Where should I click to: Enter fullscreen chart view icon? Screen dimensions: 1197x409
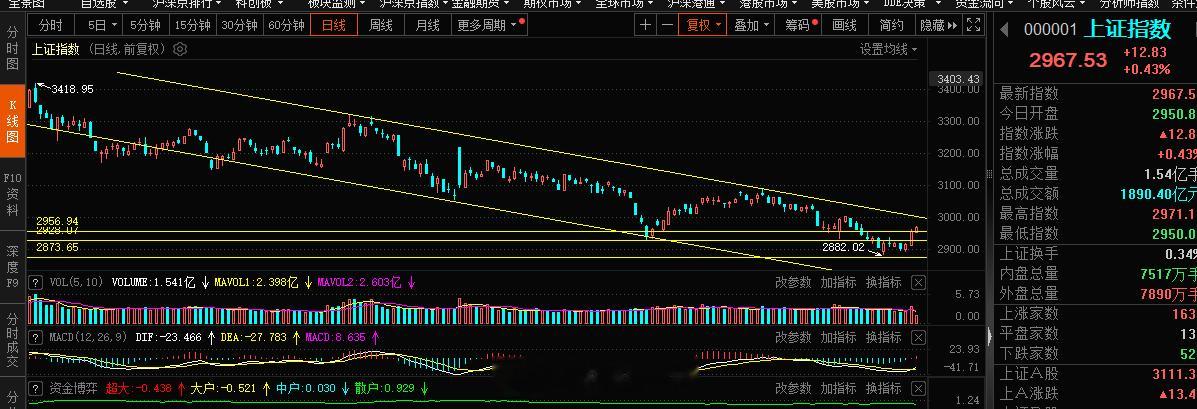tap(973, 25)
